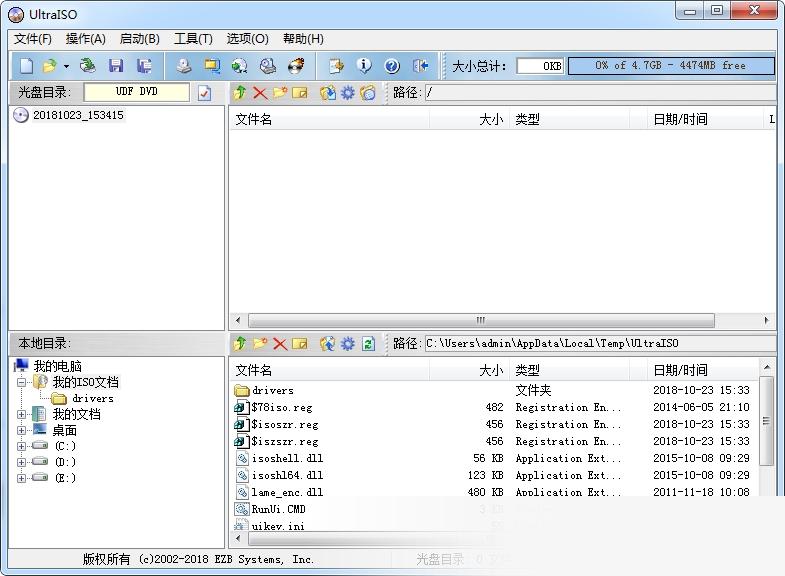Click the green refresh icon in local directory toolbar
The image size is (785, 576).
[x=368, y=344]
